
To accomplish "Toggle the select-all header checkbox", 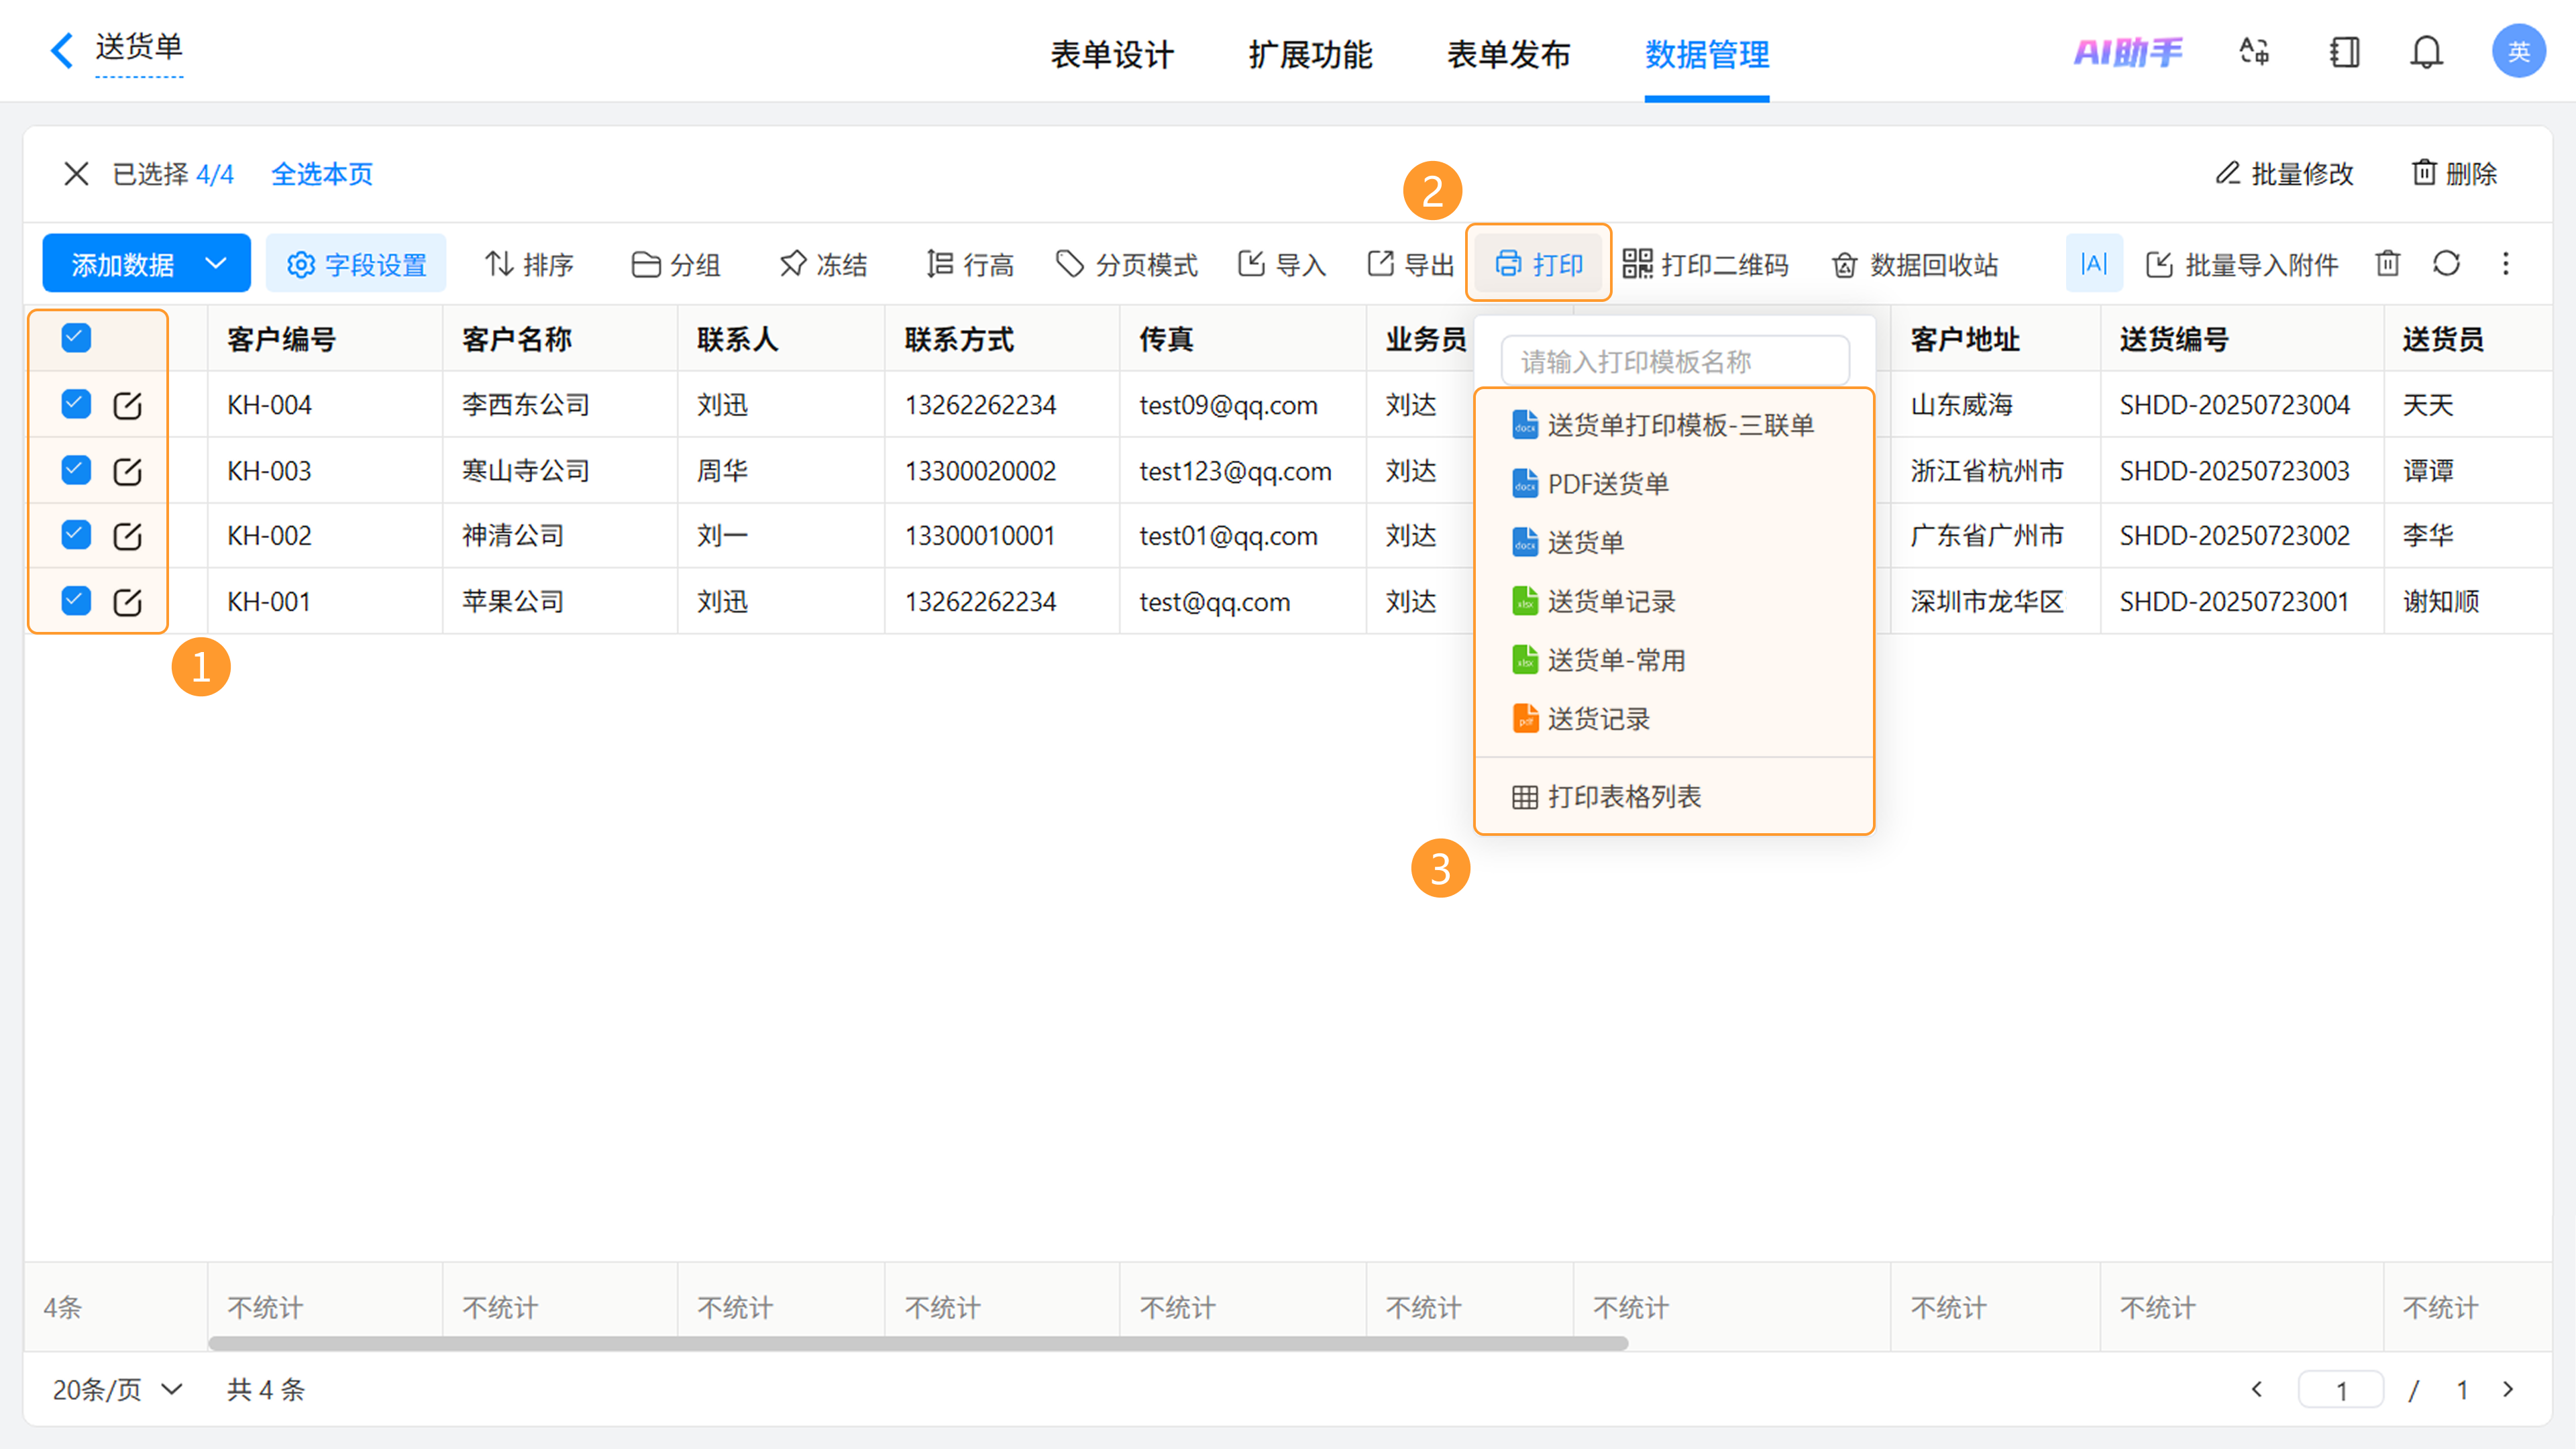I will [76, 338].
